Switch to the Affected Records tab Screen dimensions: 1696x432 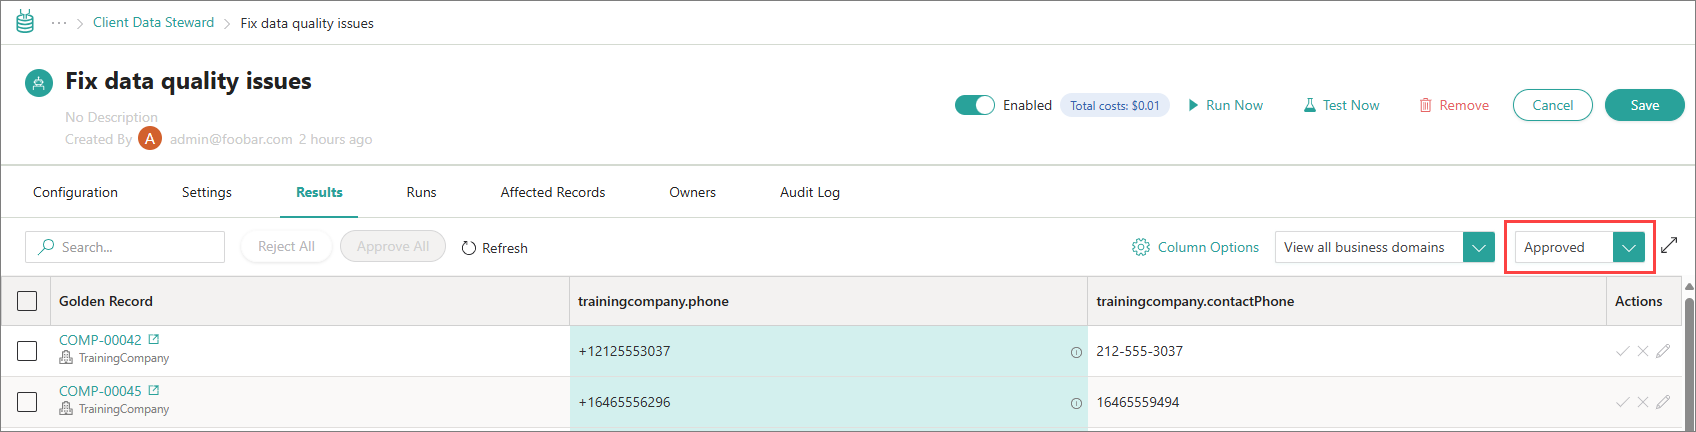click(x=552, y=192)
